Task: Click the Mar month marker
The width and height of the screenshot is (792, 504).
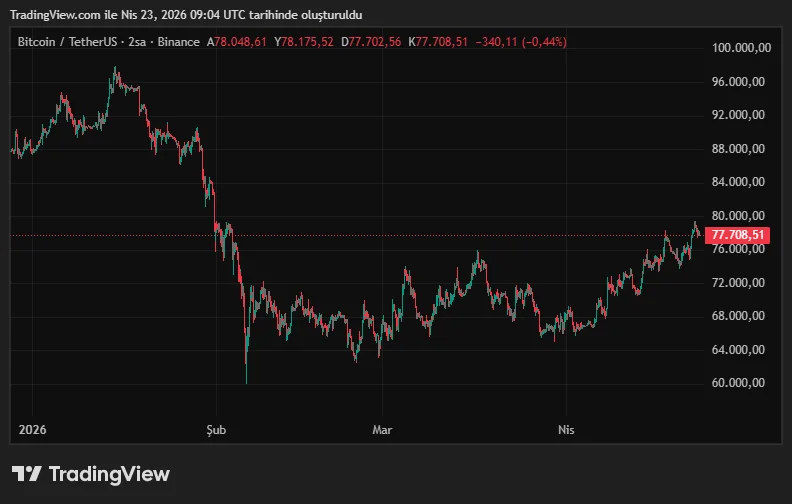Action: click(382, 429)
